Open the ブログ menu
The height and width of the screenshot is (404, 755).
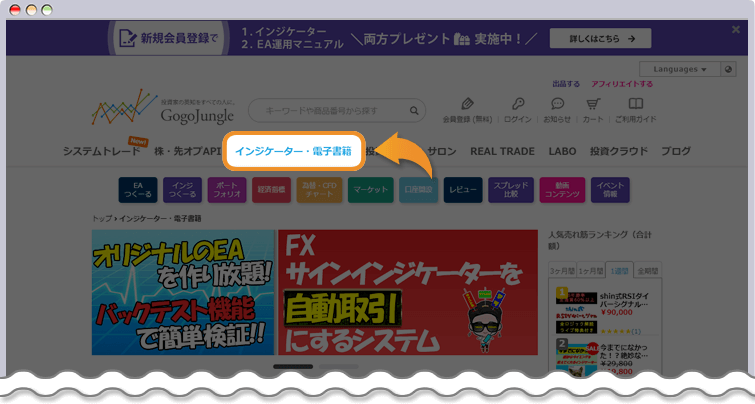pyautogui.click(x=676, y=151)
